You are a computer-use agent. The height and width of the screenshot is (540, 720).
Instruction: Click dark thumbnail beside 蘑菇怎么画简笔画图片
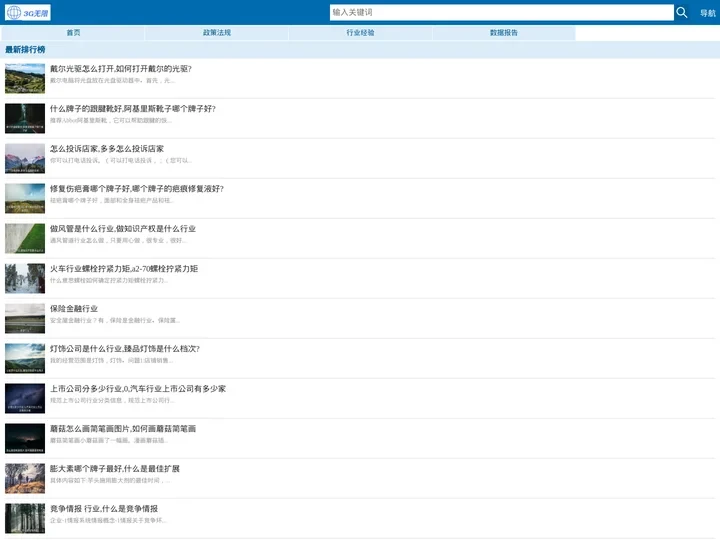coord(25,438)
